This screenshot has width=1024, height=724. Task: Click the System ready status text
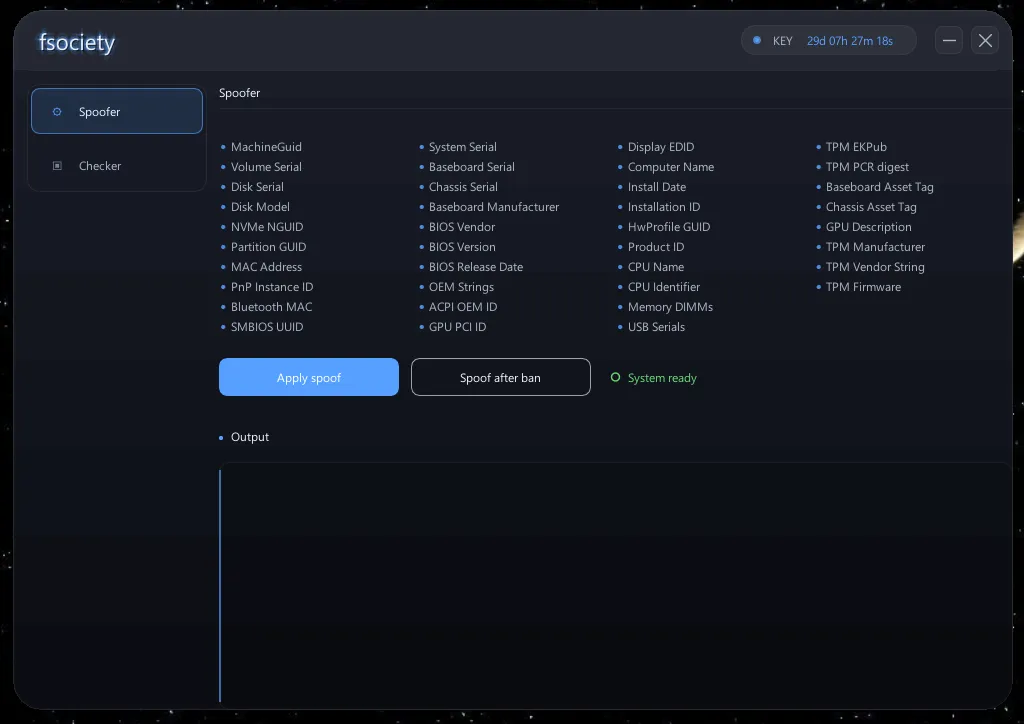pos(662,378)
